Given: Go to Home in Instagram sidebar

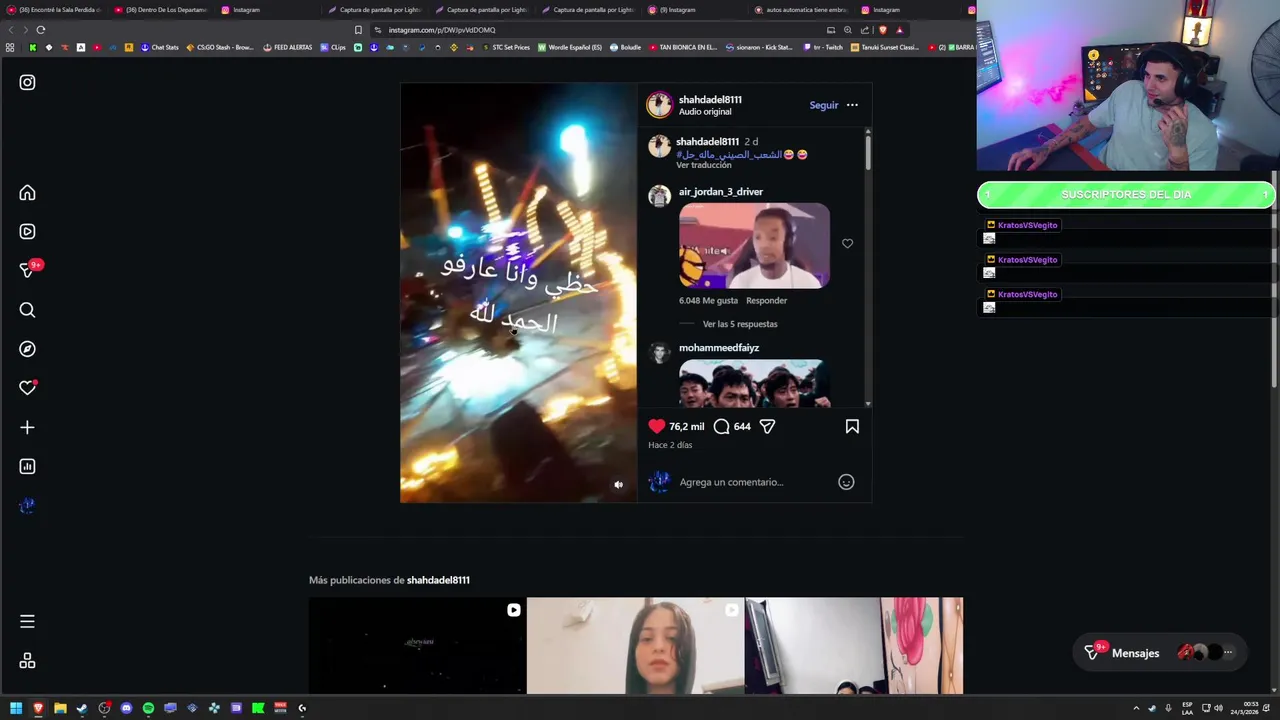Looking at the screenshot, I should click(x=27, y=193).
